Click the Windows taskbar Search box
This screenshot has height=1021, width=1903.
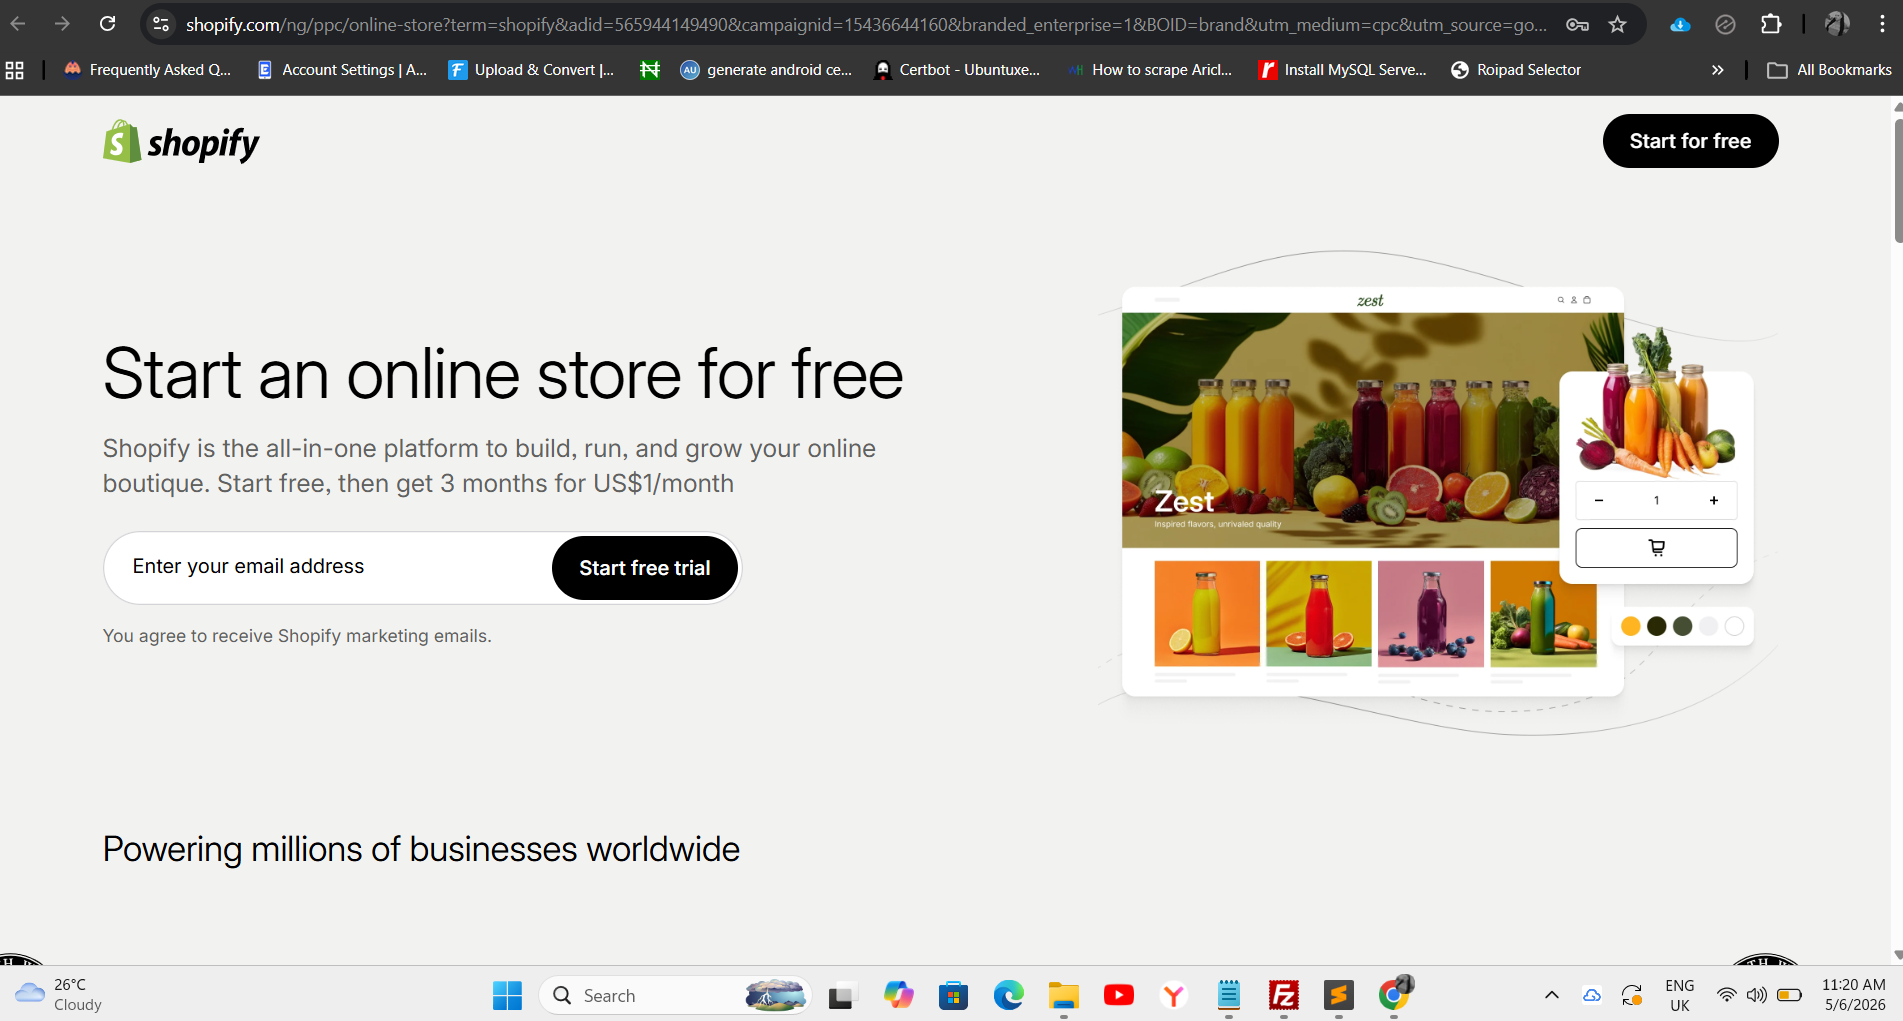[675, 995]
